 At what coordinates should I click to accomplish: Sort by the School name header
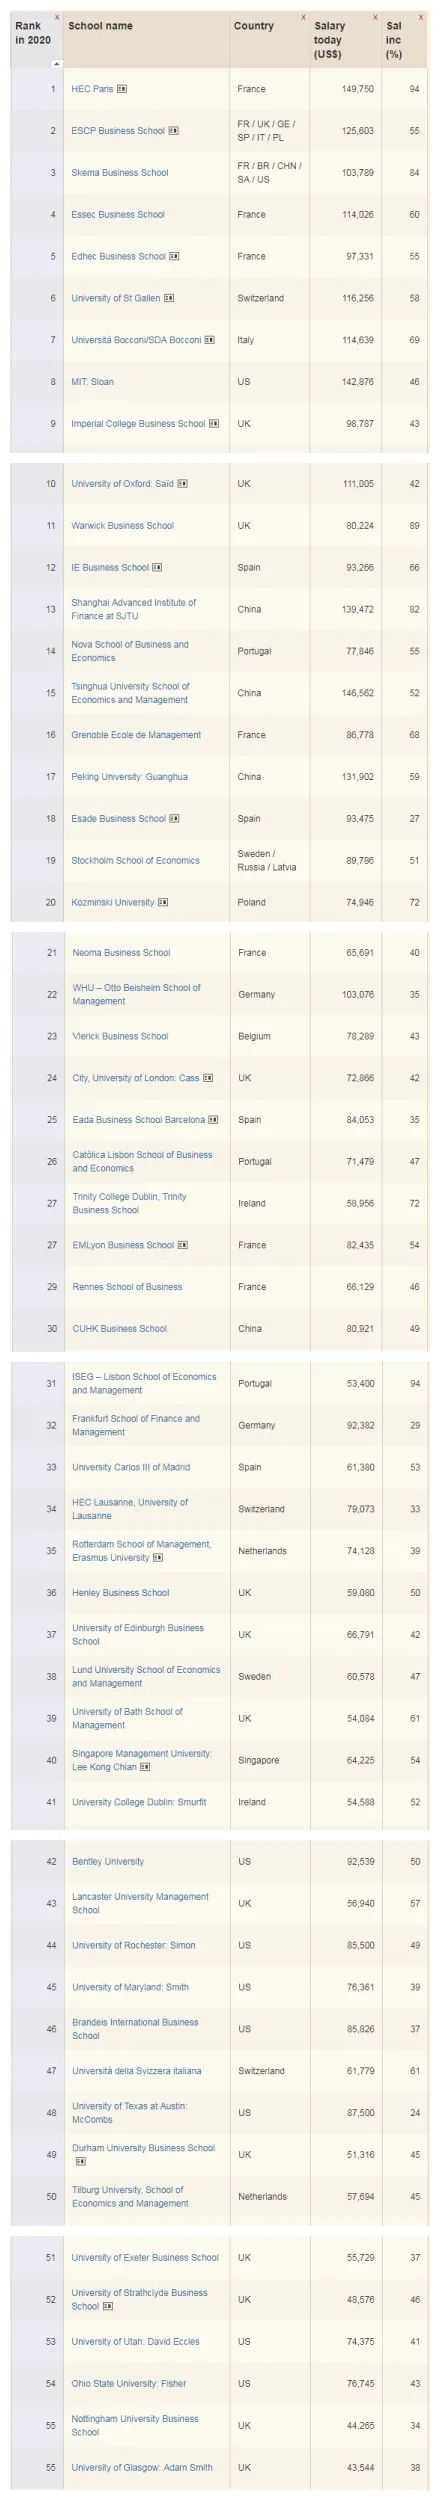(100, 26)
